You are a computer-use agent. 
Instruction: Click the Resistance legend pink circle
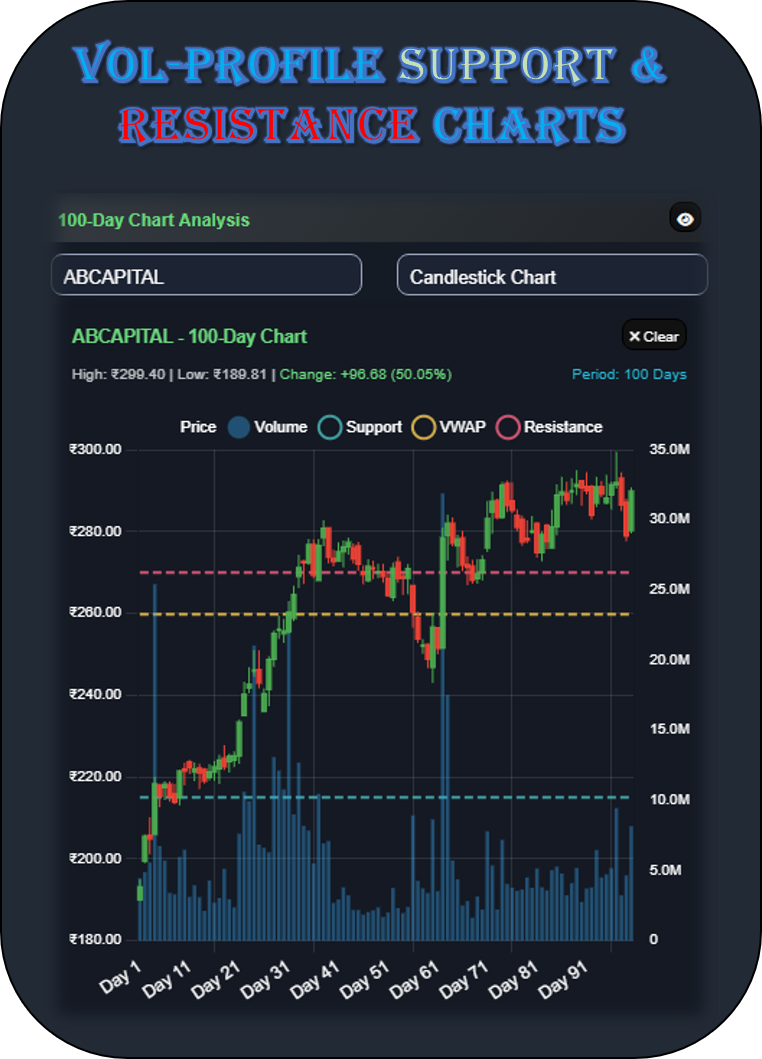[x=509, y=427]
